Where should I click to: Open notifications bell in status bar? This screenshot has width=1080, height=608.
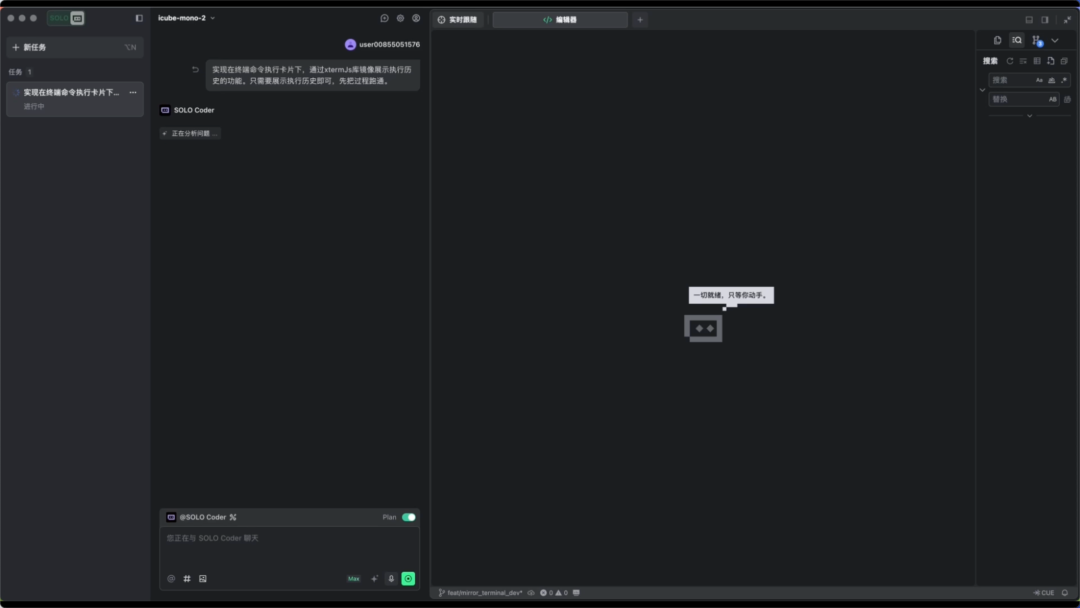click(1065, 593)
